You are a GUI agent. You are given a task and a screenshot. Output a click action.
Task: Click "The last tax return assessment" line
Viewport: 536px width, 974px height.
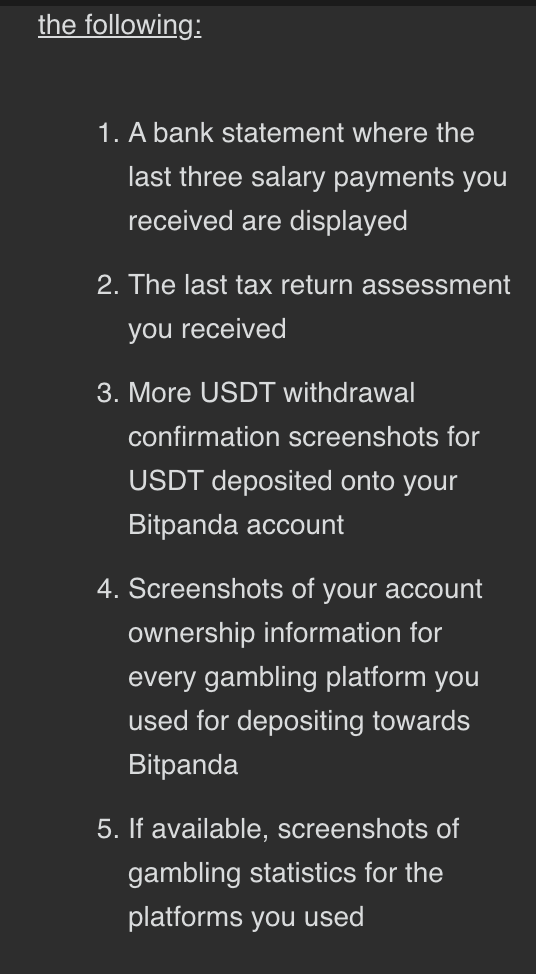(x=319, y=285)
